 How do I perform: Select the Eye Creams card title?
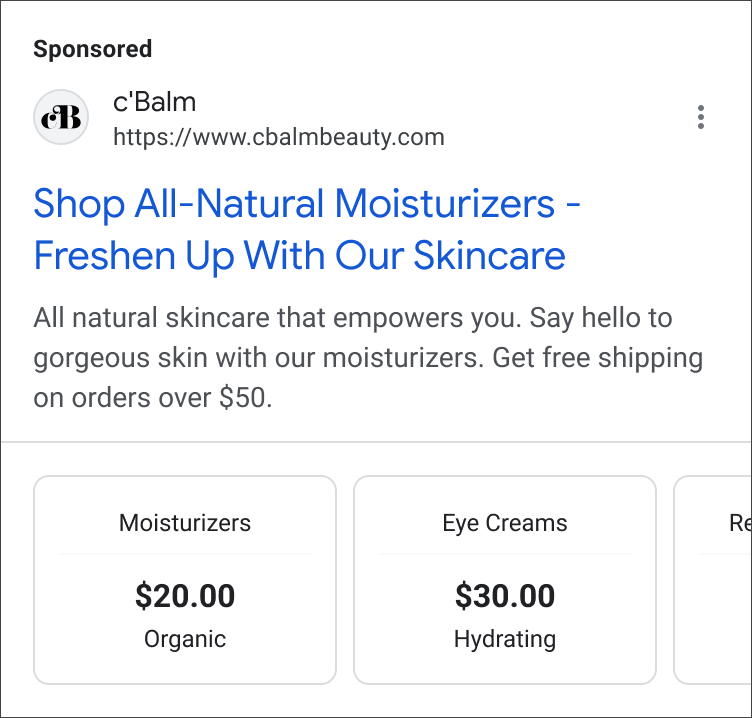click(x=505, y=523)
